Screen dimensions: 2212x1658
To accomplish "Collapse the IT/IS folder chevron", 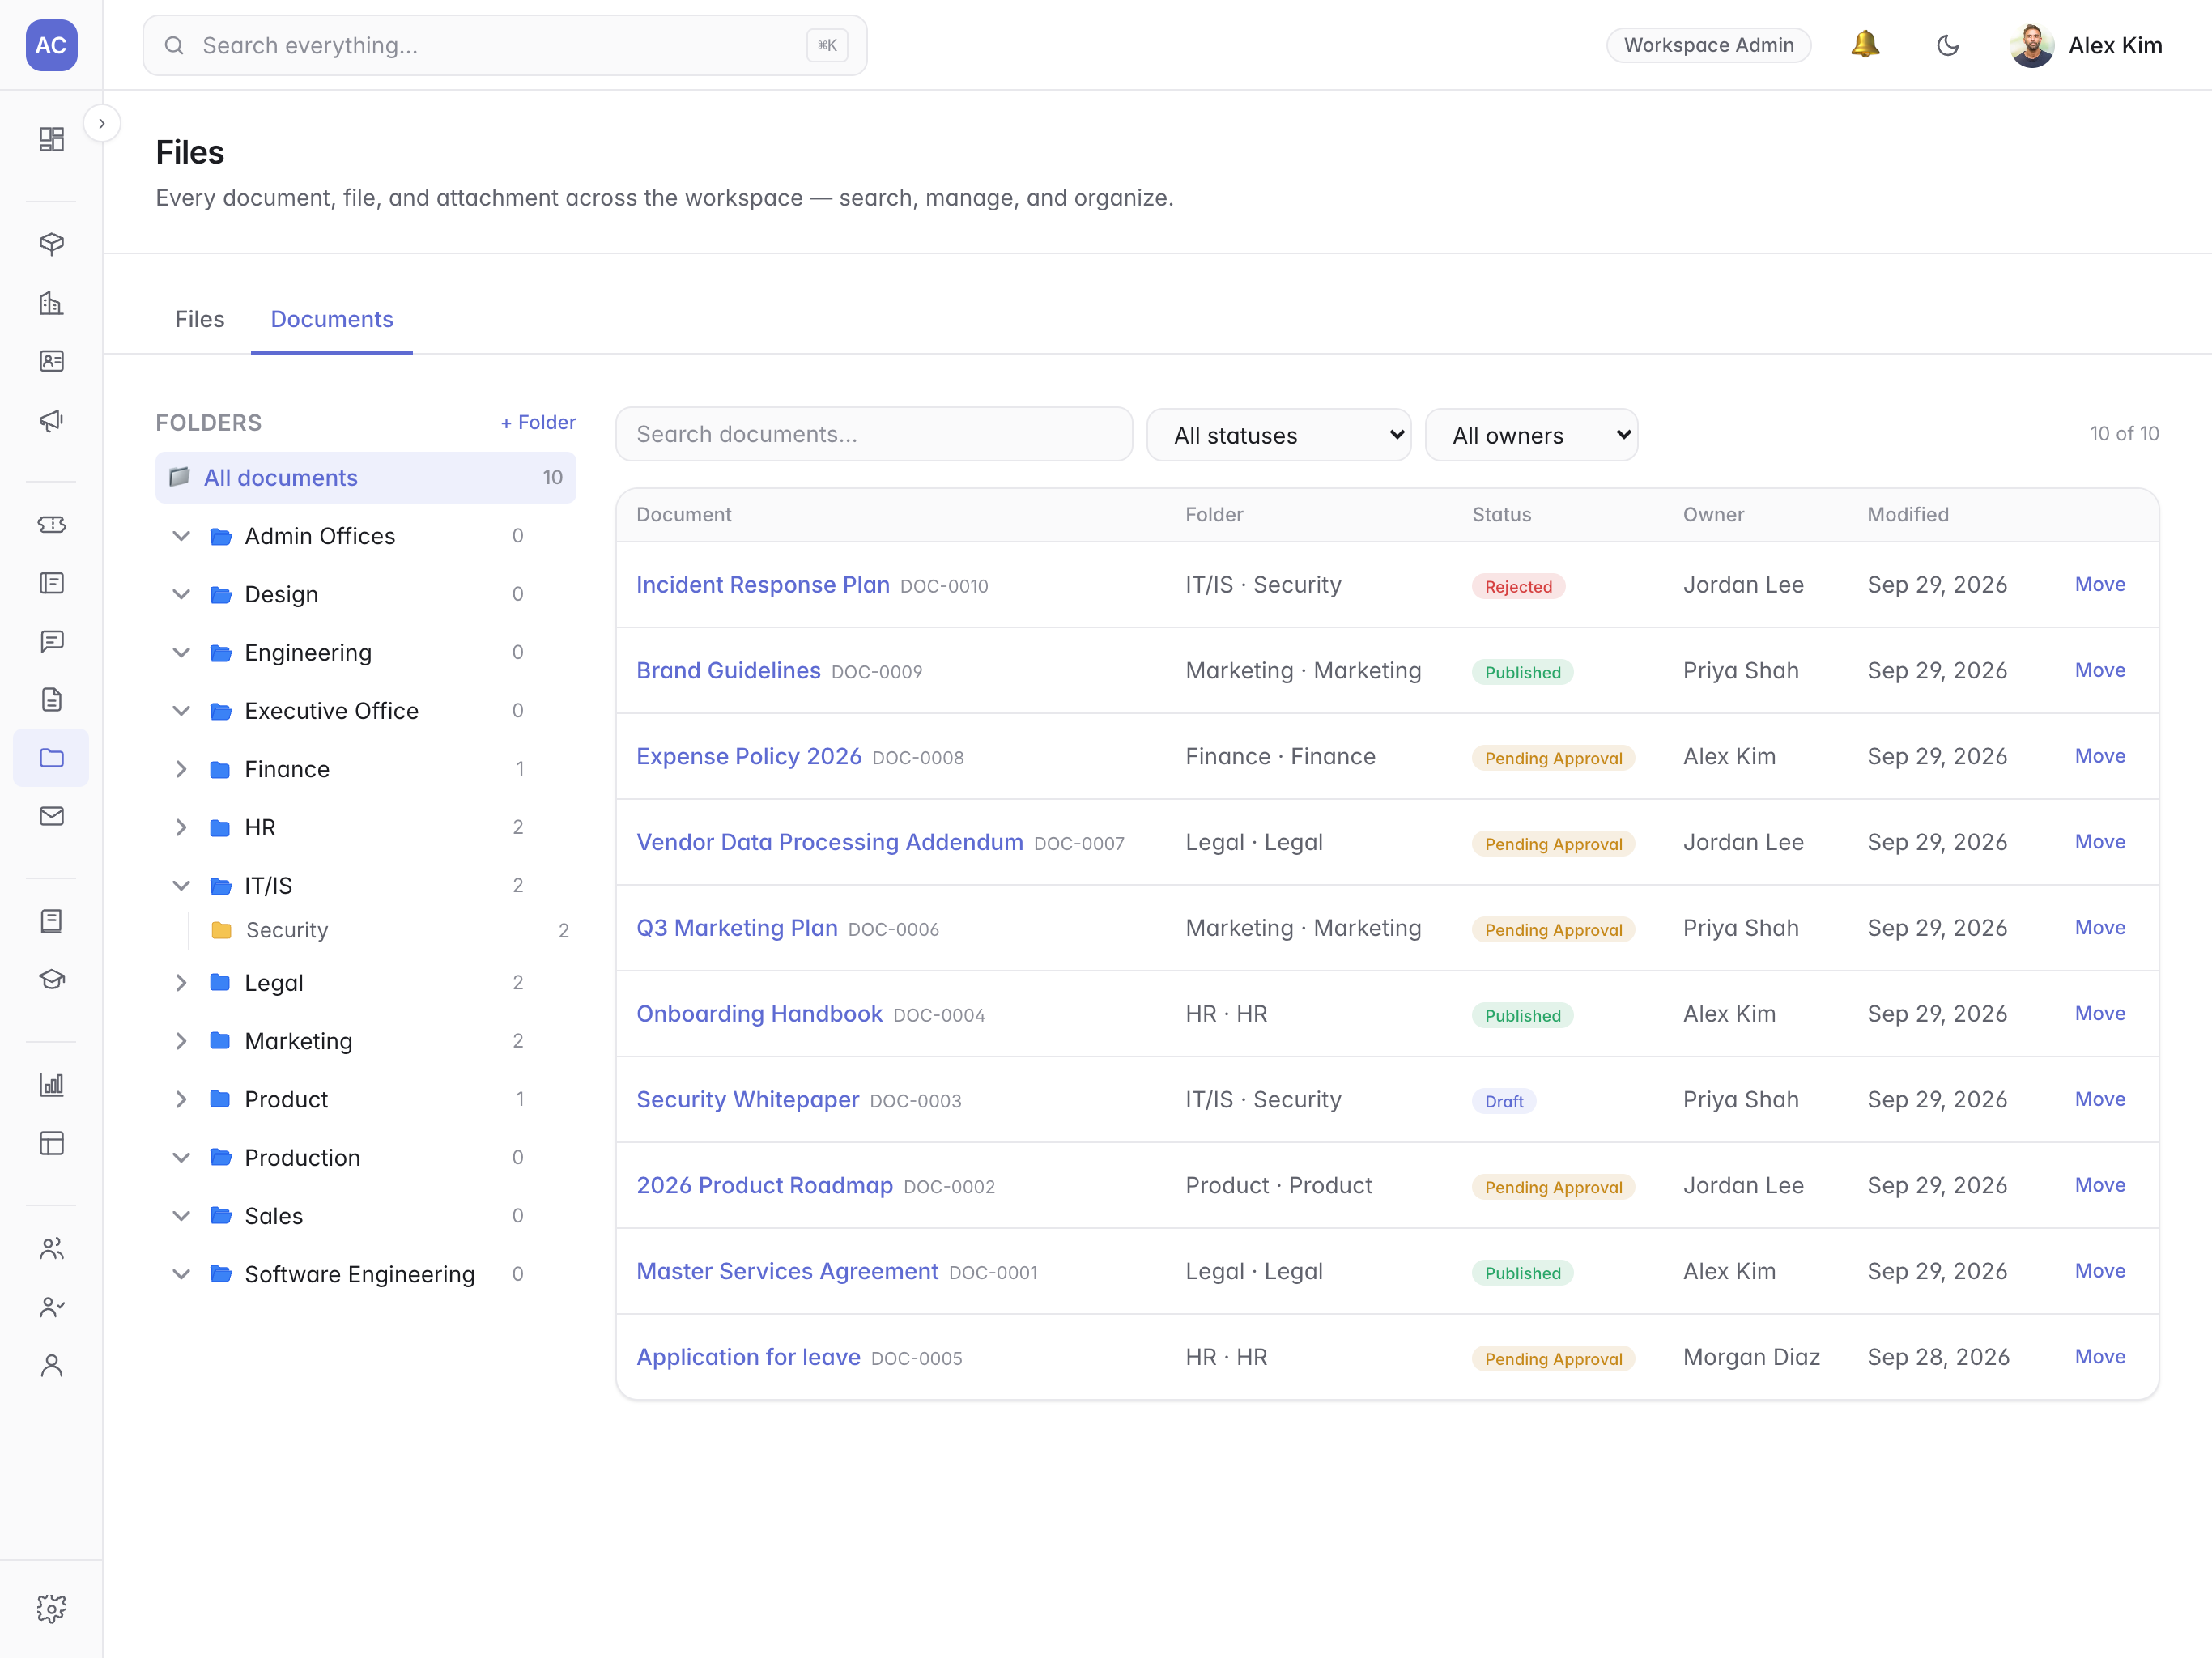I will click(x=181, y=886).
